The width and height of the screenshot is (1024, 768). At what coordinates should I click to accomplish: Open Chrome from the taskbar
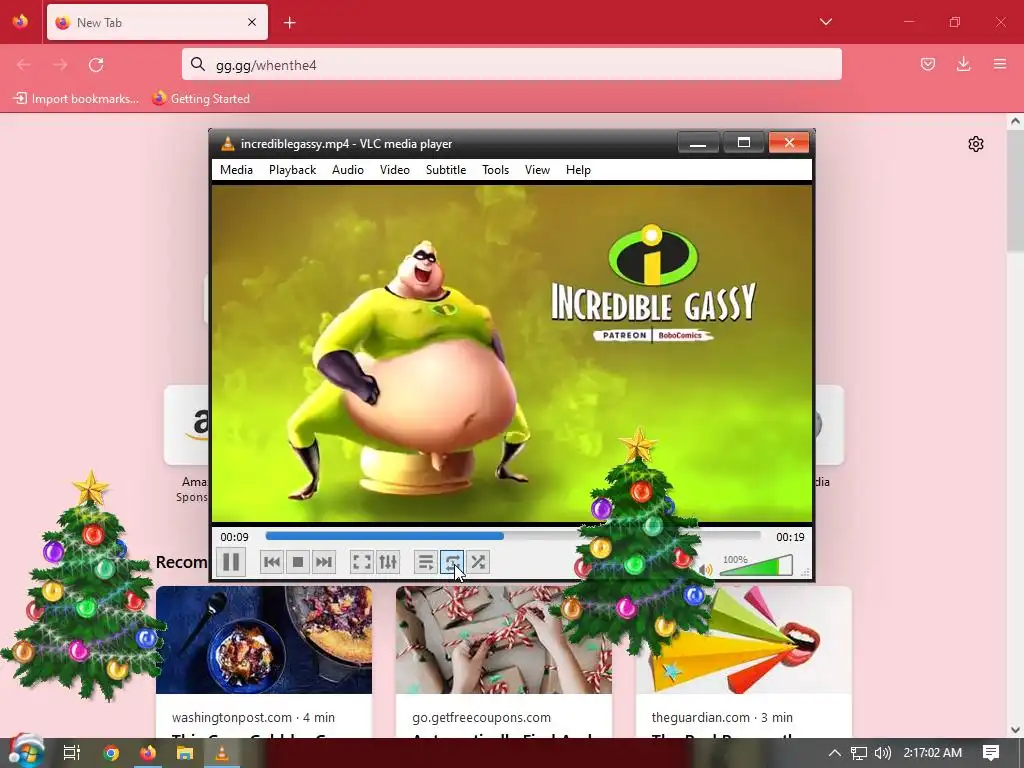(x=111, y=753)
